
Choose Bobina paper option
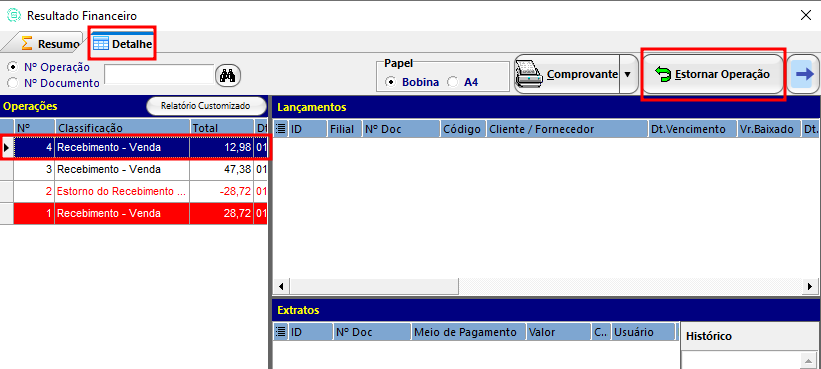pos(390,82)
